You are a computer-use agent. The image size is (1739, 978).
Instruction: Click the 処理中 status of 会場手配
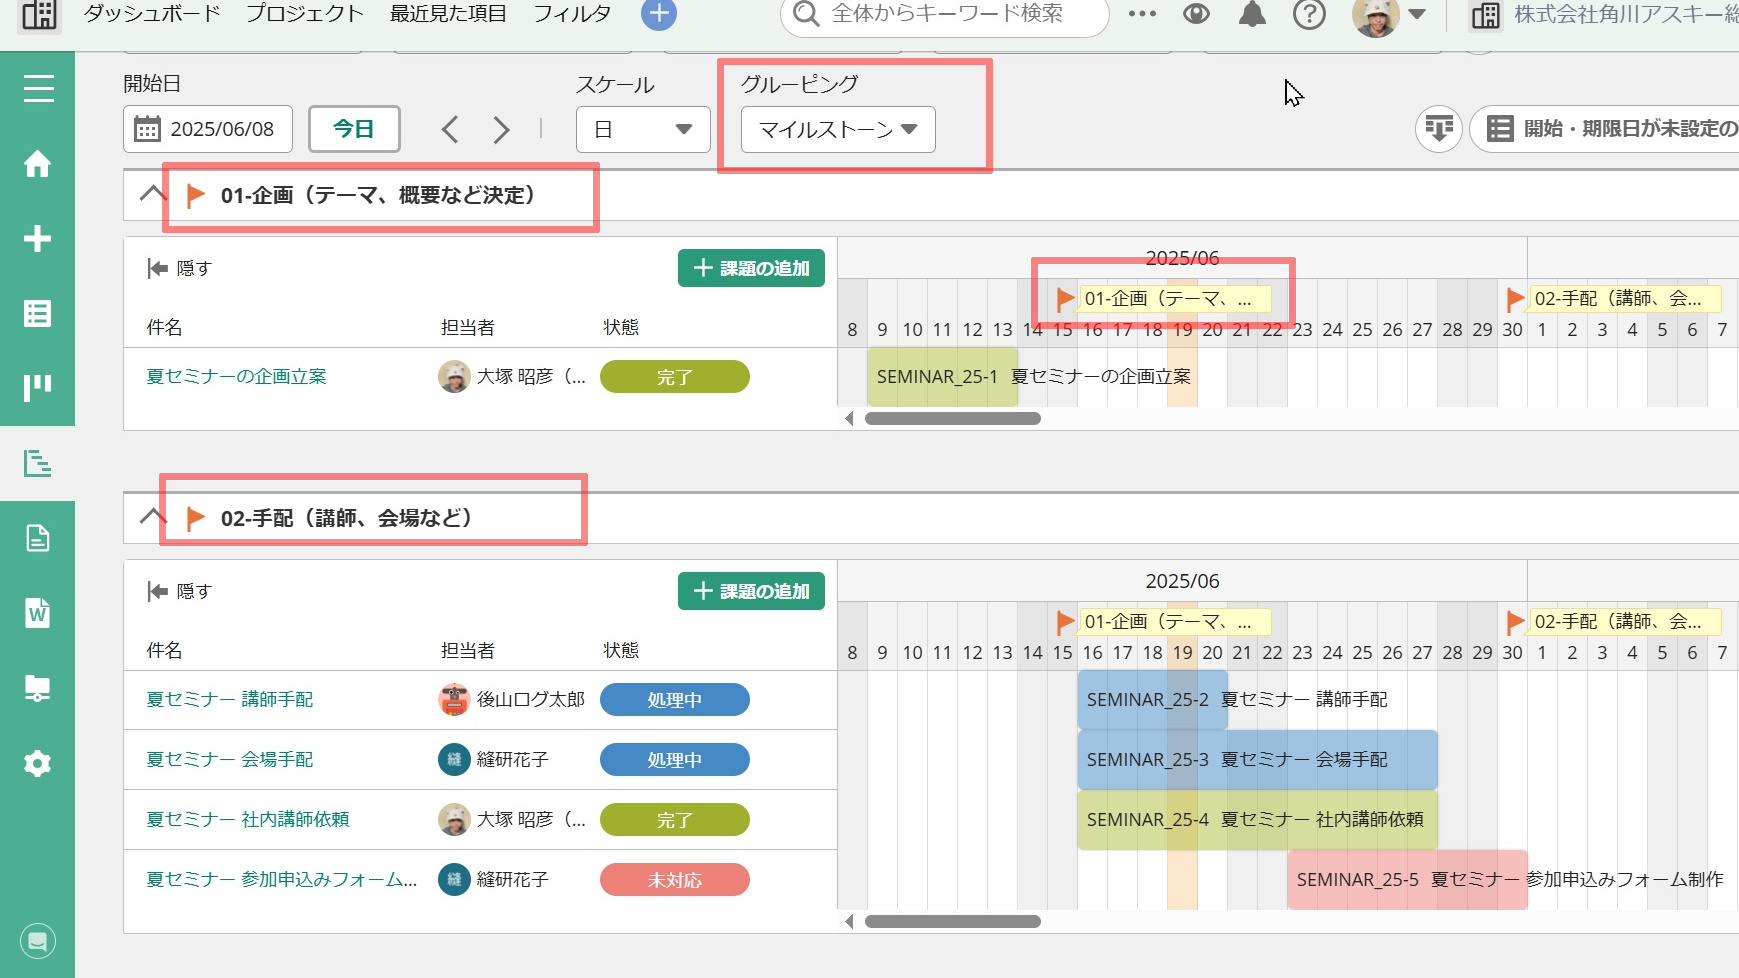coord(675,760)
